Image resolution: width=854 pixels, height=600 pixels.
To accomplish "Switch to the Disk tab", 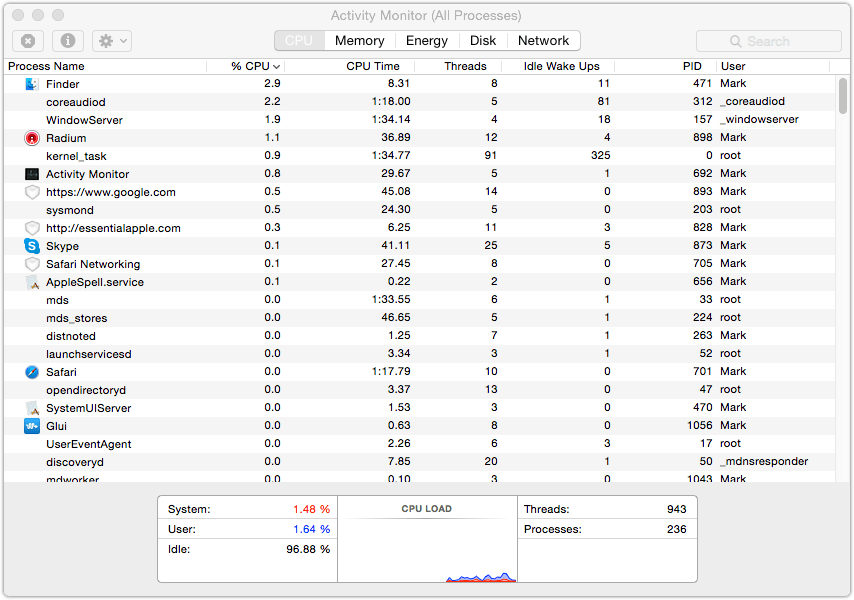I will 483,41.
